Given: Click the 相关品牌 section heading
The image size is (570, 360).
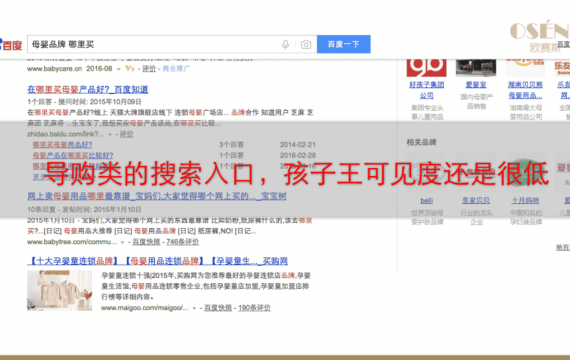Looking at the screenshot, I should click(421, 142).
